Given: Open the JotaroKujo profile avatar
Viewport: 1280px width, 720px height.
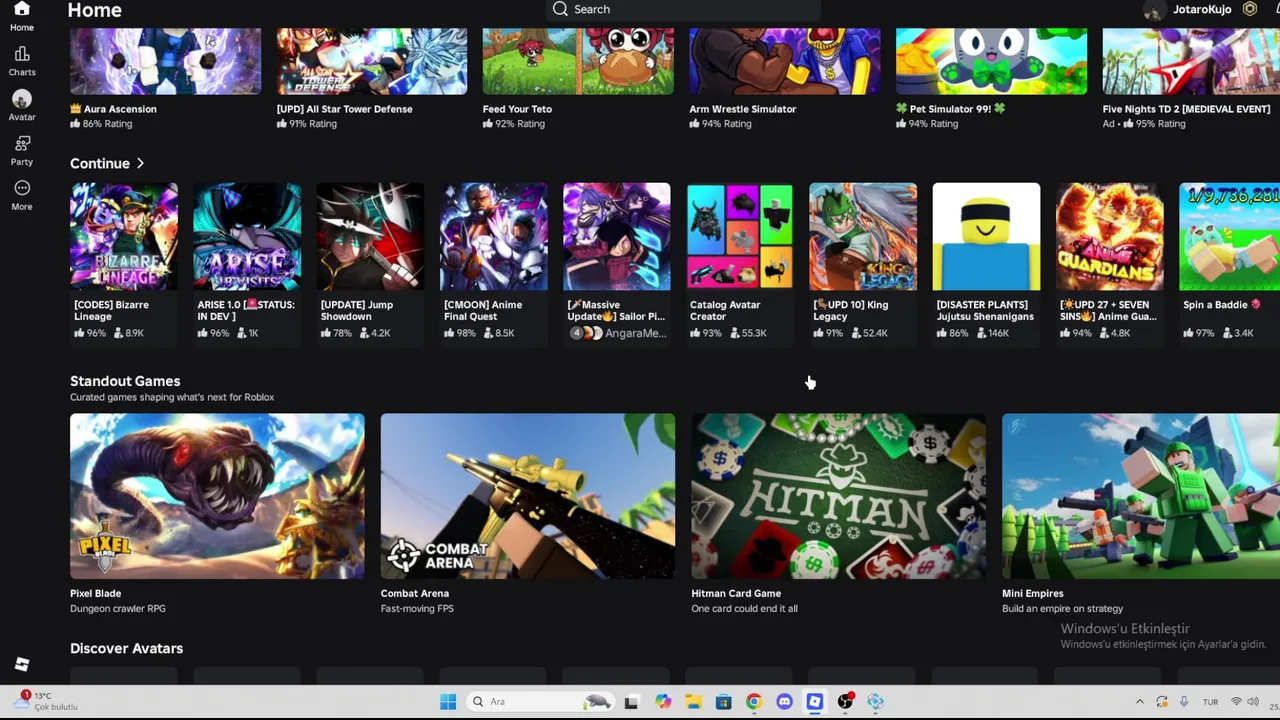Looking at the screenshot, I should pyautogui.click(x=1153, y=10).
